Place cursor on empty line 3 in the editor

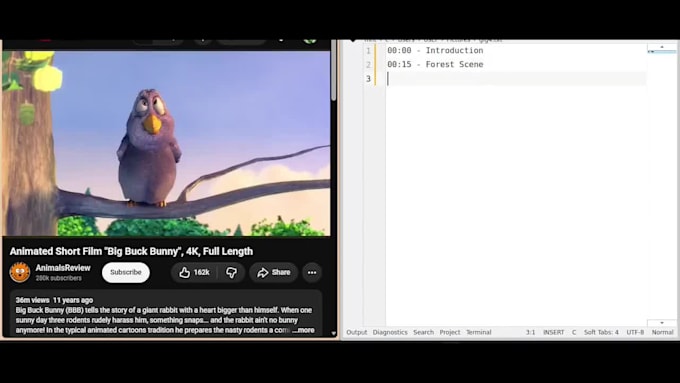point(516,79)
